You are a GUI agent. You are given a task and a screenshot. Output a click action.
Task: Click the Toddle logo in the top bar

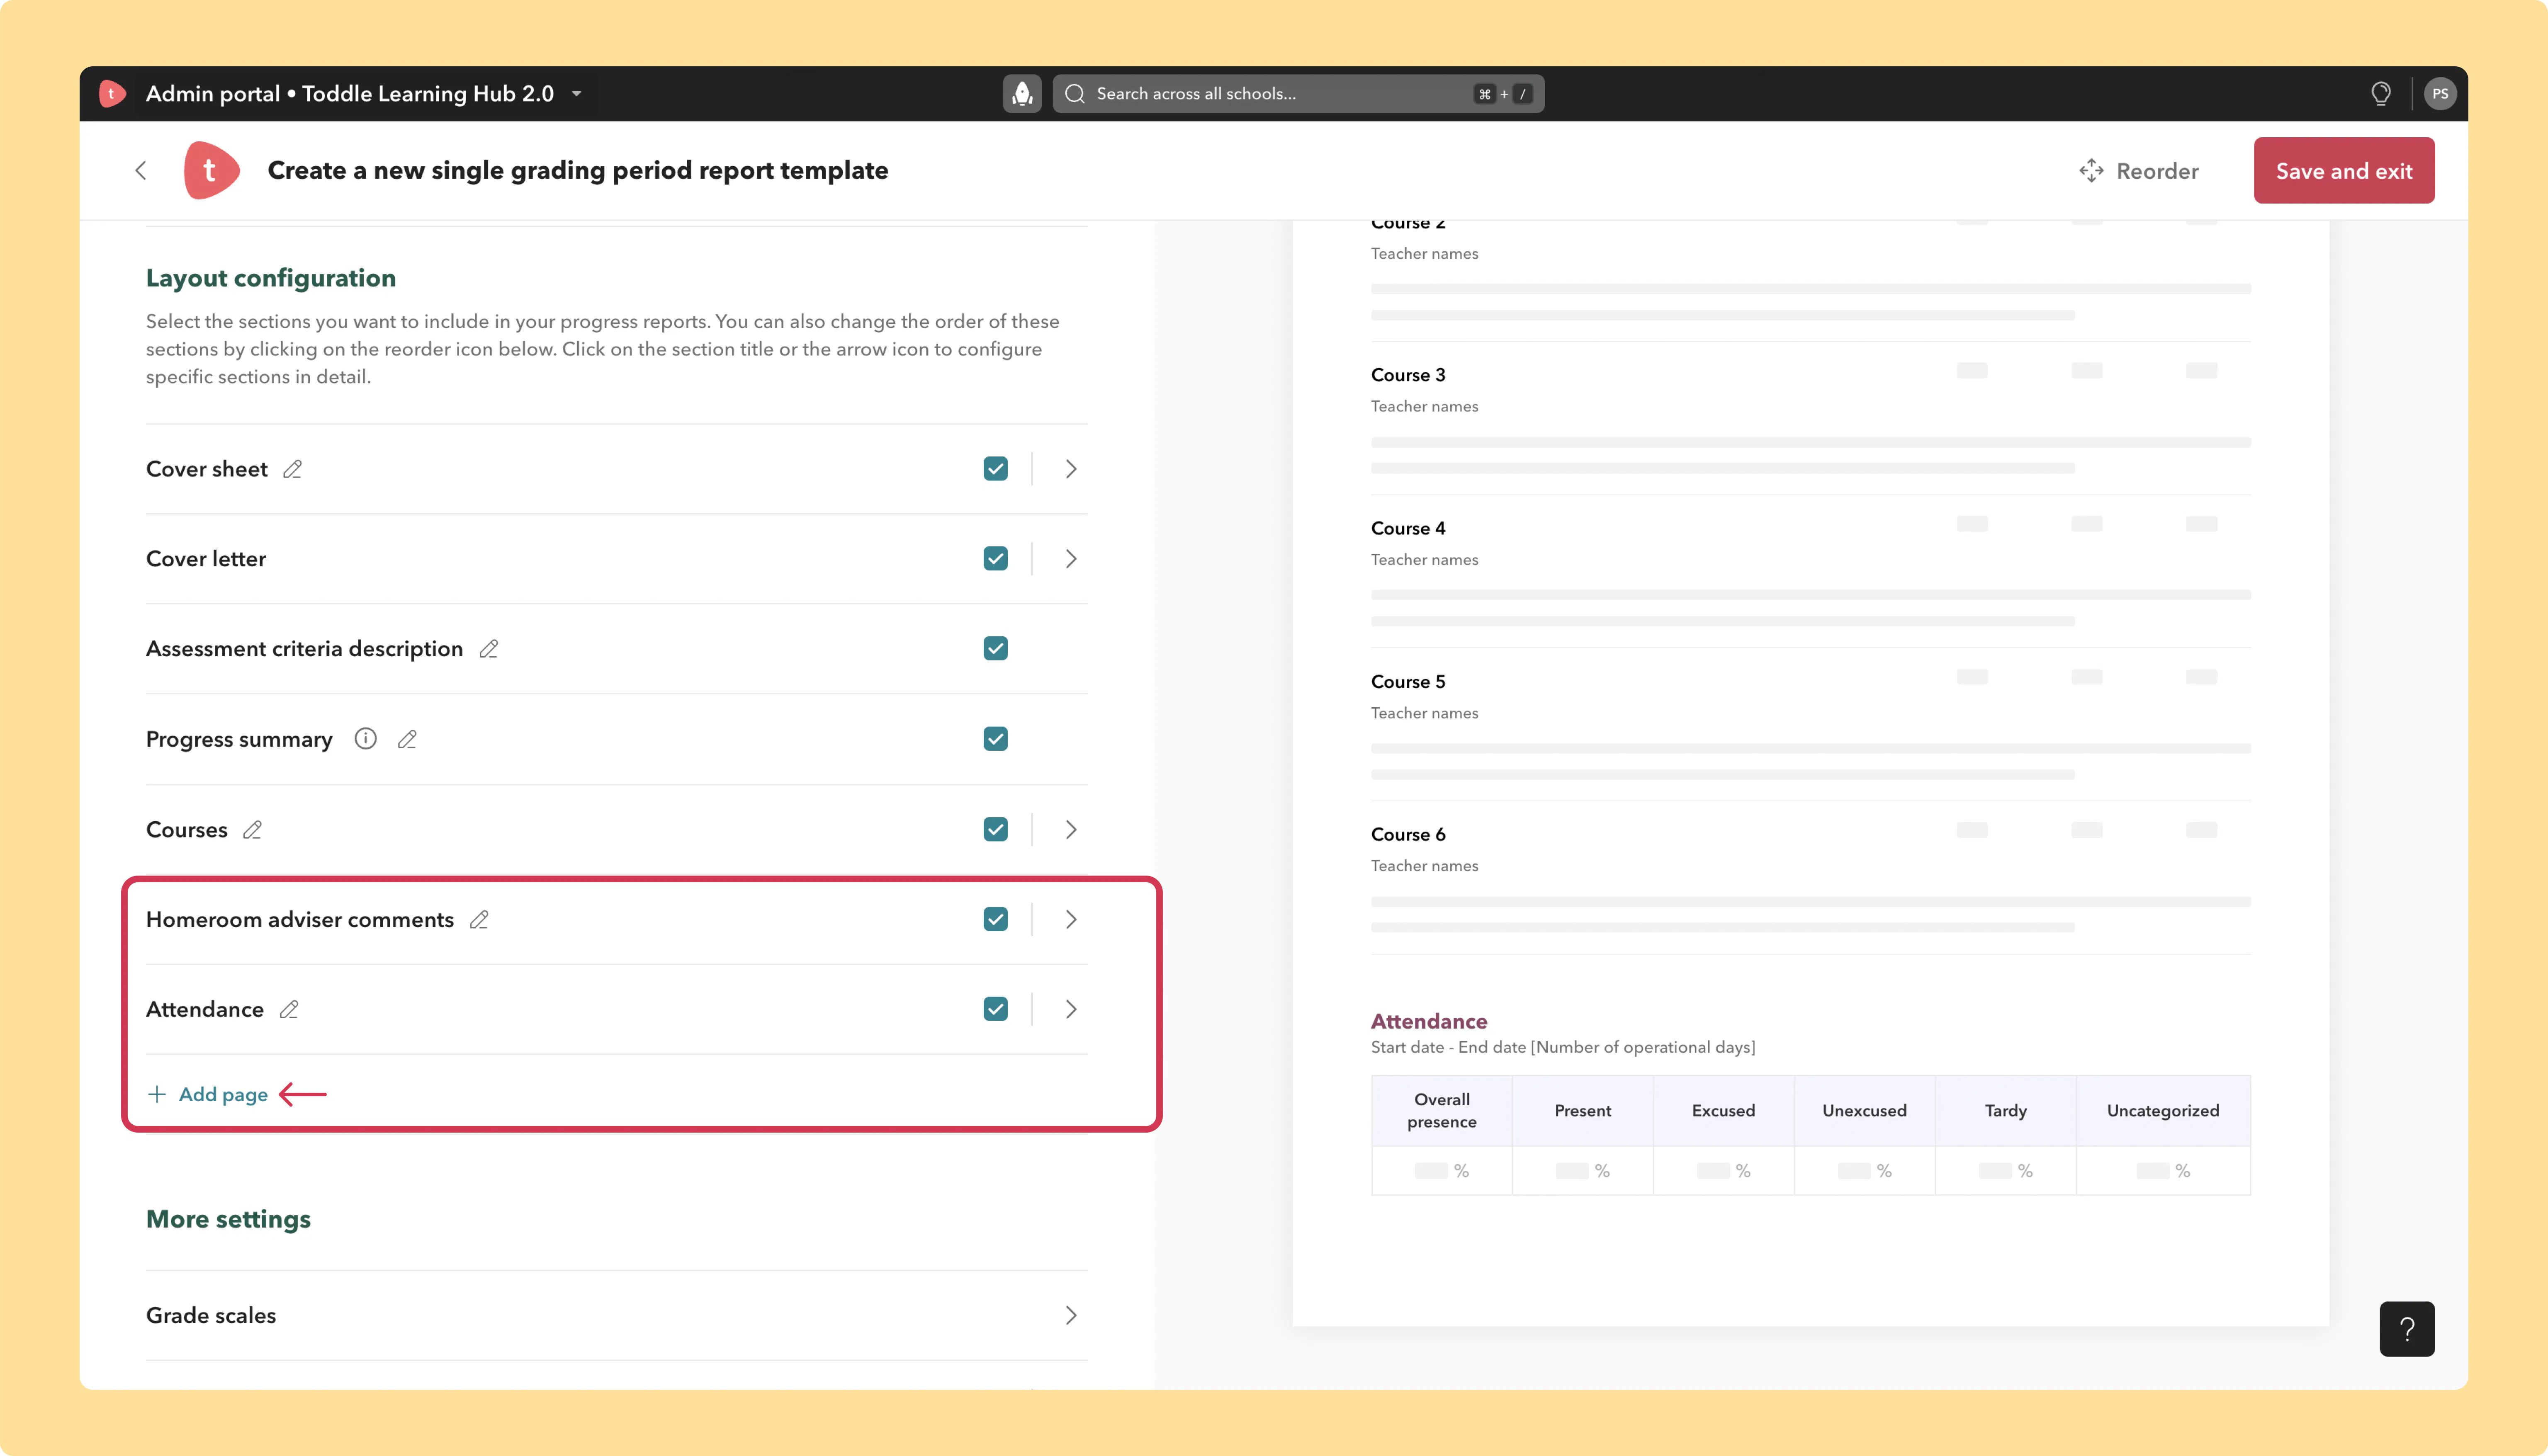[x=112, y=94]
